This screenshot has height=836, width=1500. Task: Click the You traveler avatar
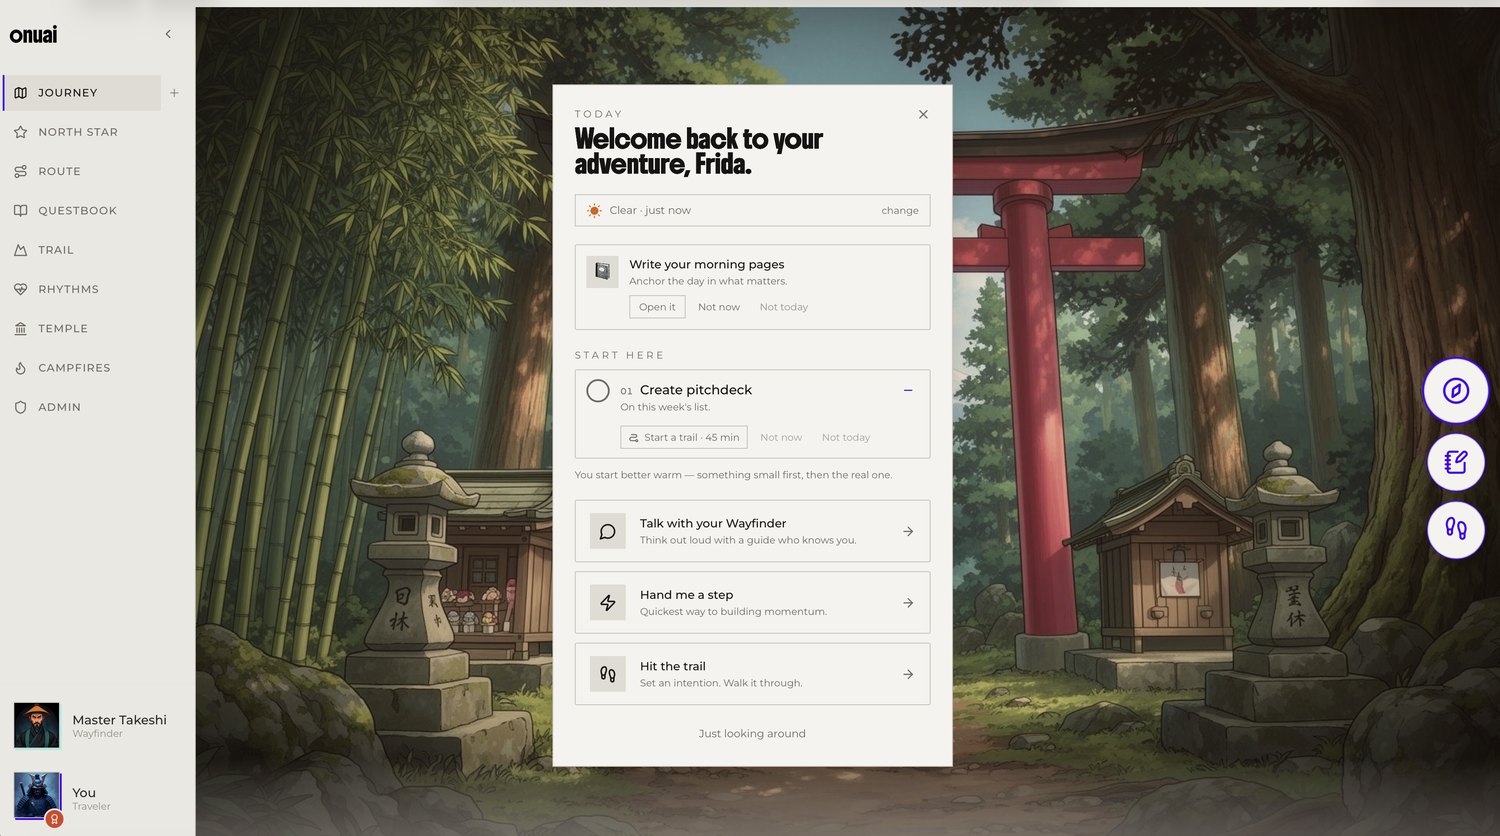(38, 797)
